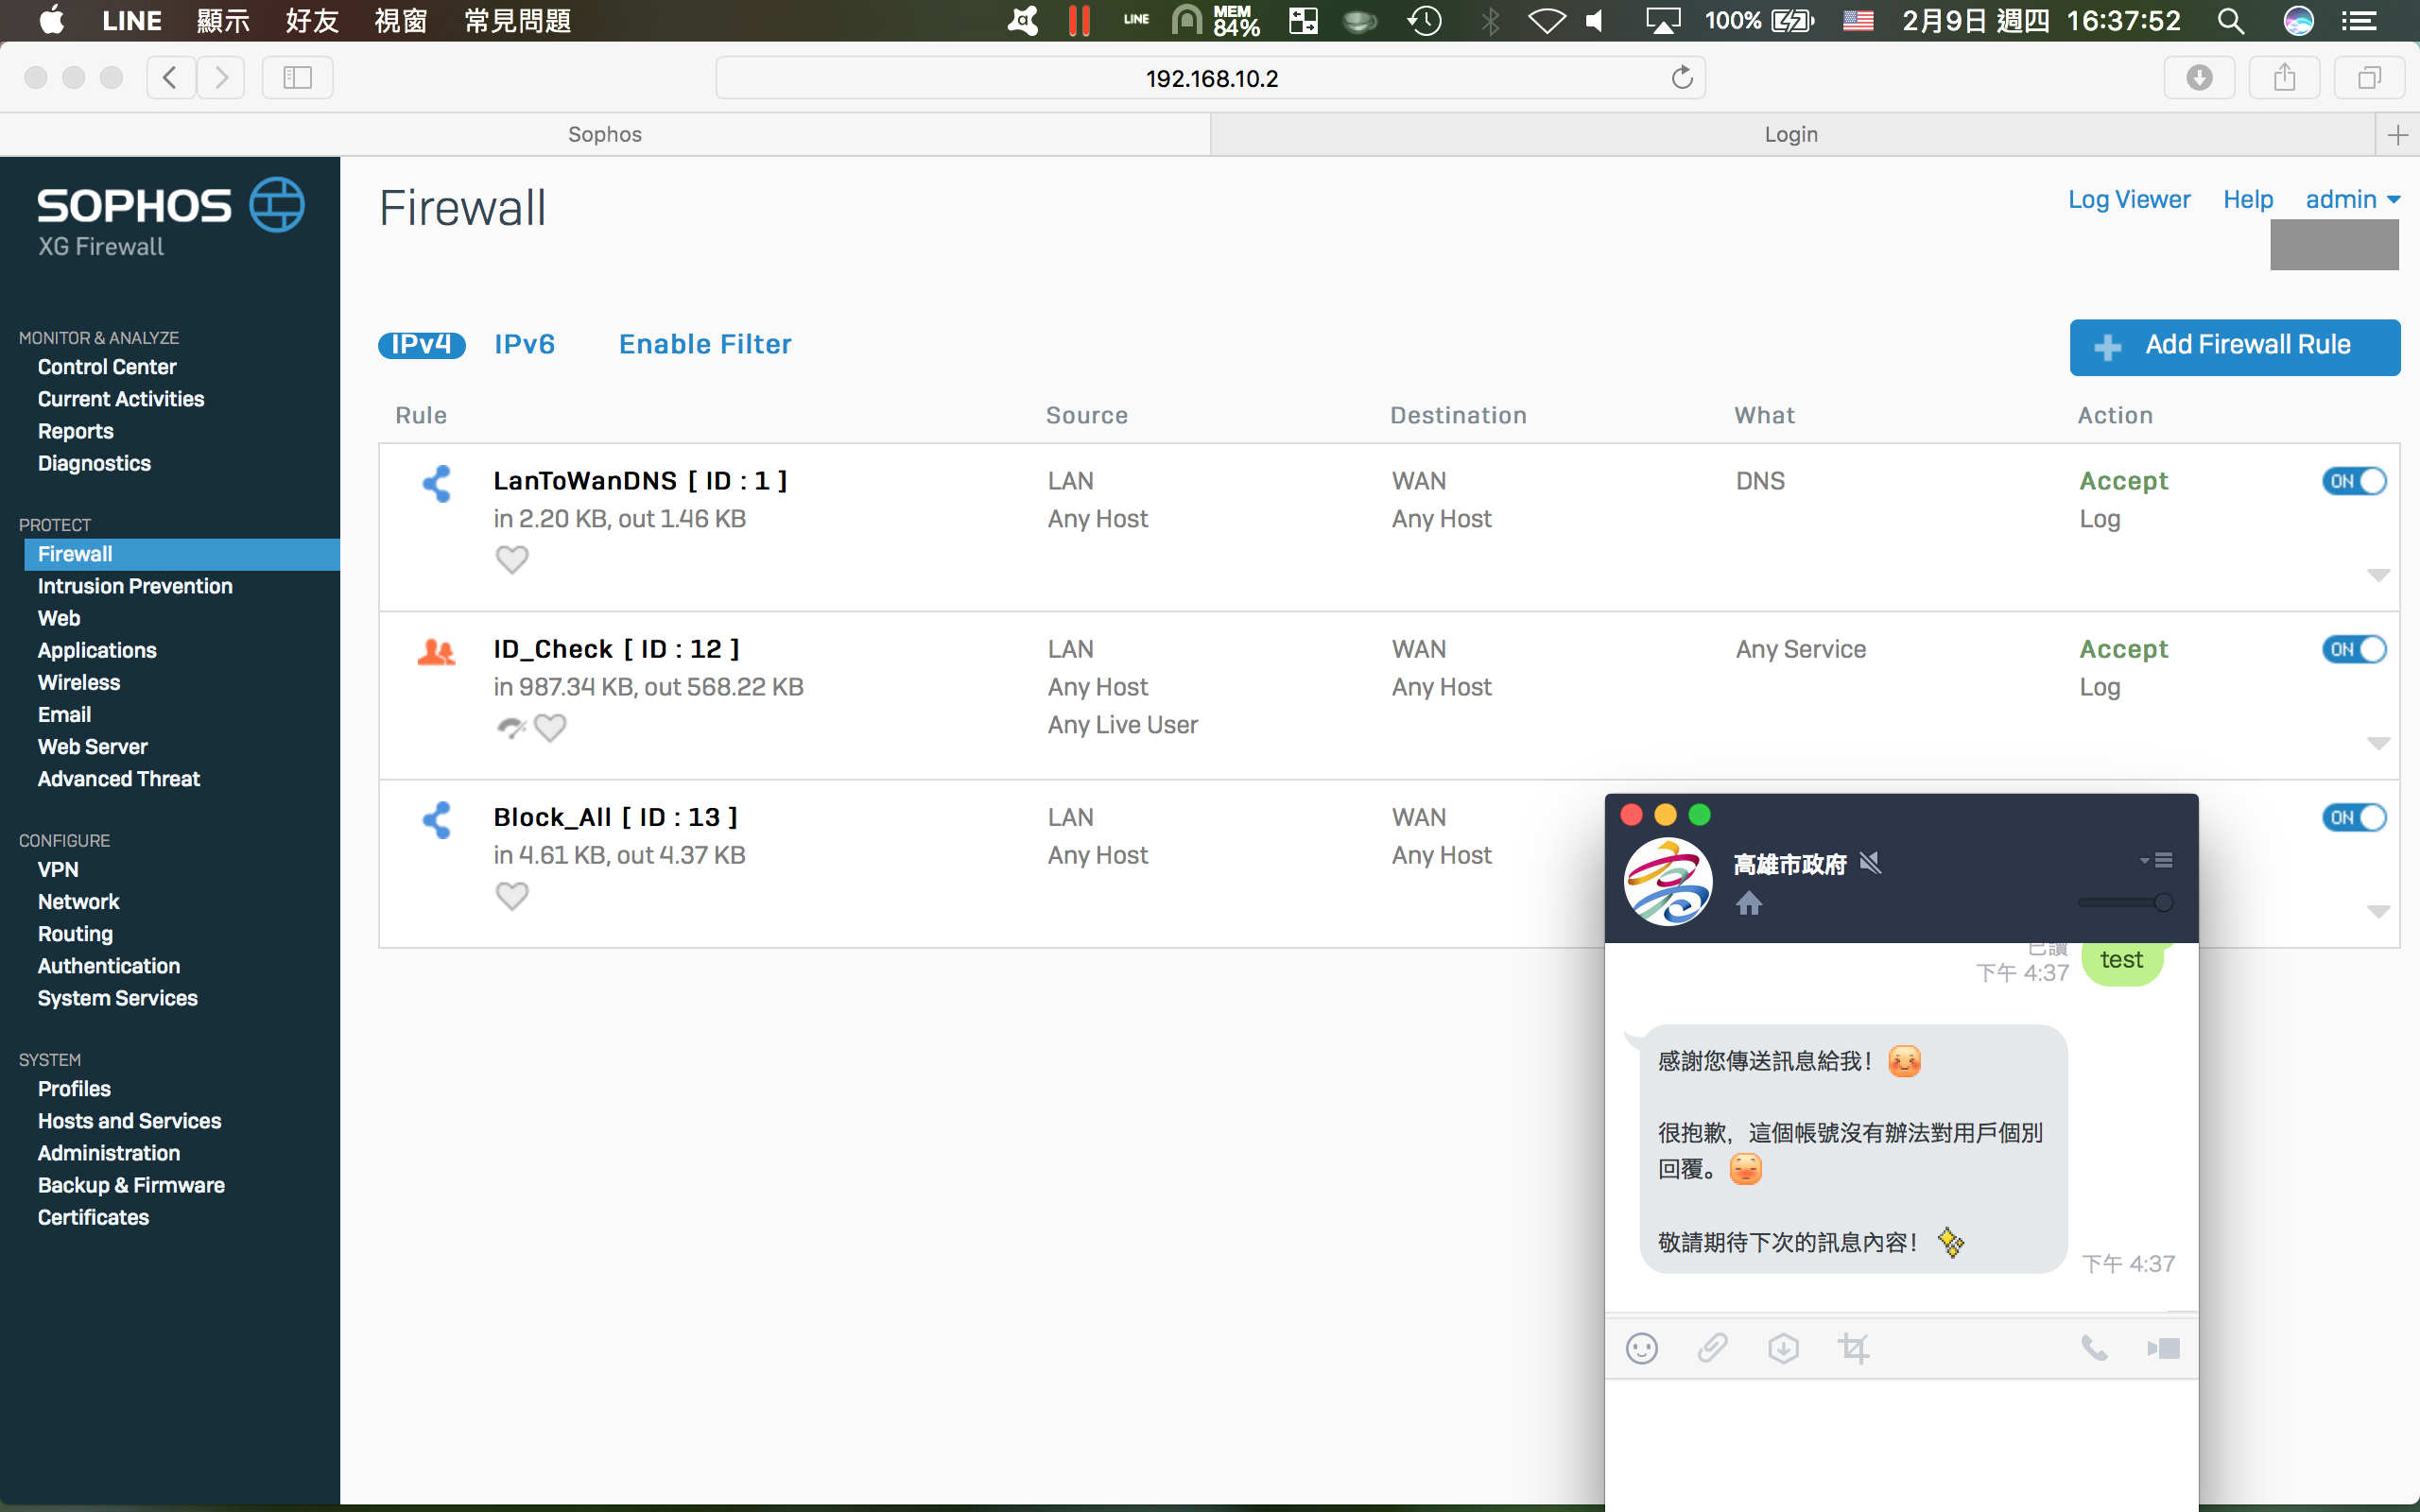Reload the page in Safari address bar
Viewport: 2420px width, 1512px height.
[1682, 77]
